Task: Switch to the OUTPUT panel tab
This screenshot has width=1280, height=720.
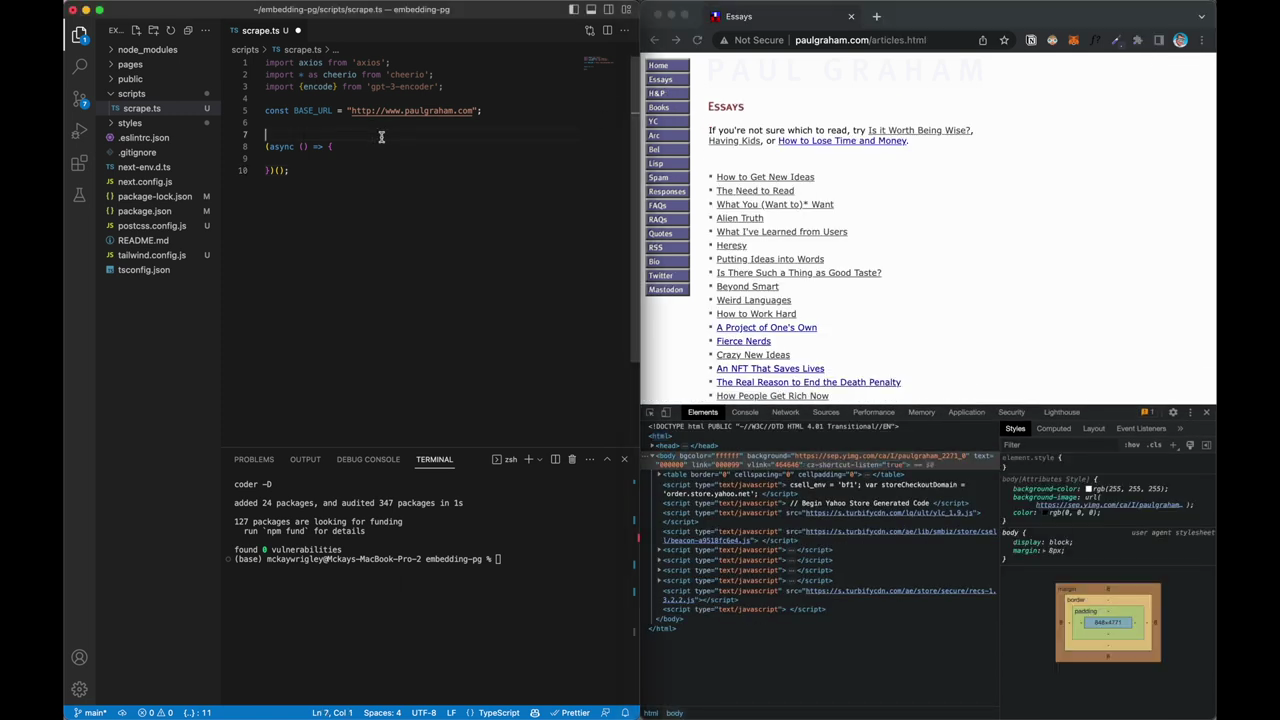Action: coord(305,459)
